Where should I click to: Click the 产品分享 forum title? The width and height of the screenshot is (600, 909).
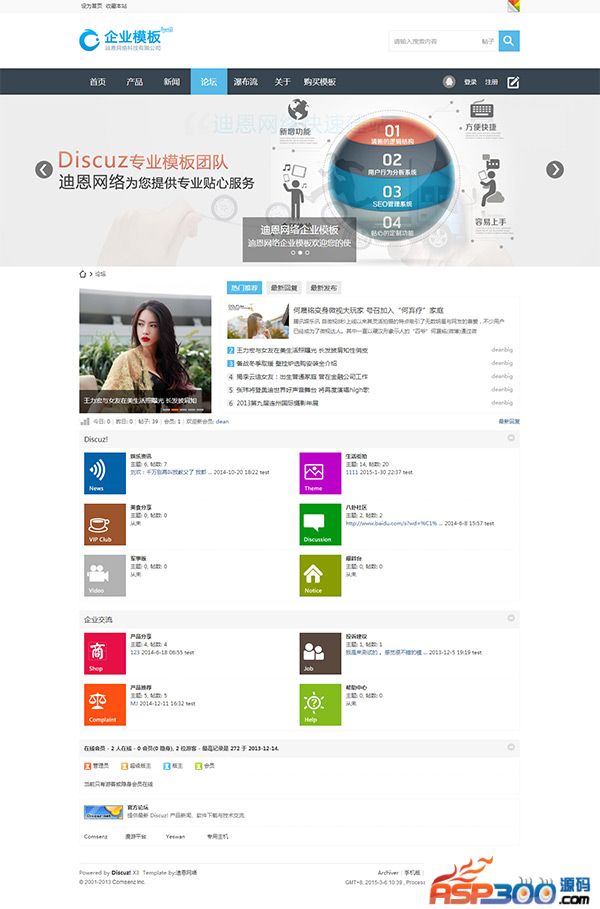pyautogui.click(x=141, y=637)
